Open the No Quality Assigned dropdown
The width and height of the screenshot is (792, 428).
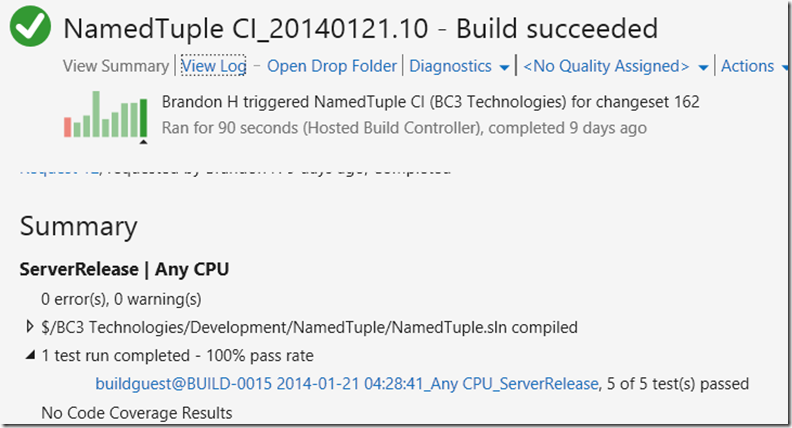point(615,66)
